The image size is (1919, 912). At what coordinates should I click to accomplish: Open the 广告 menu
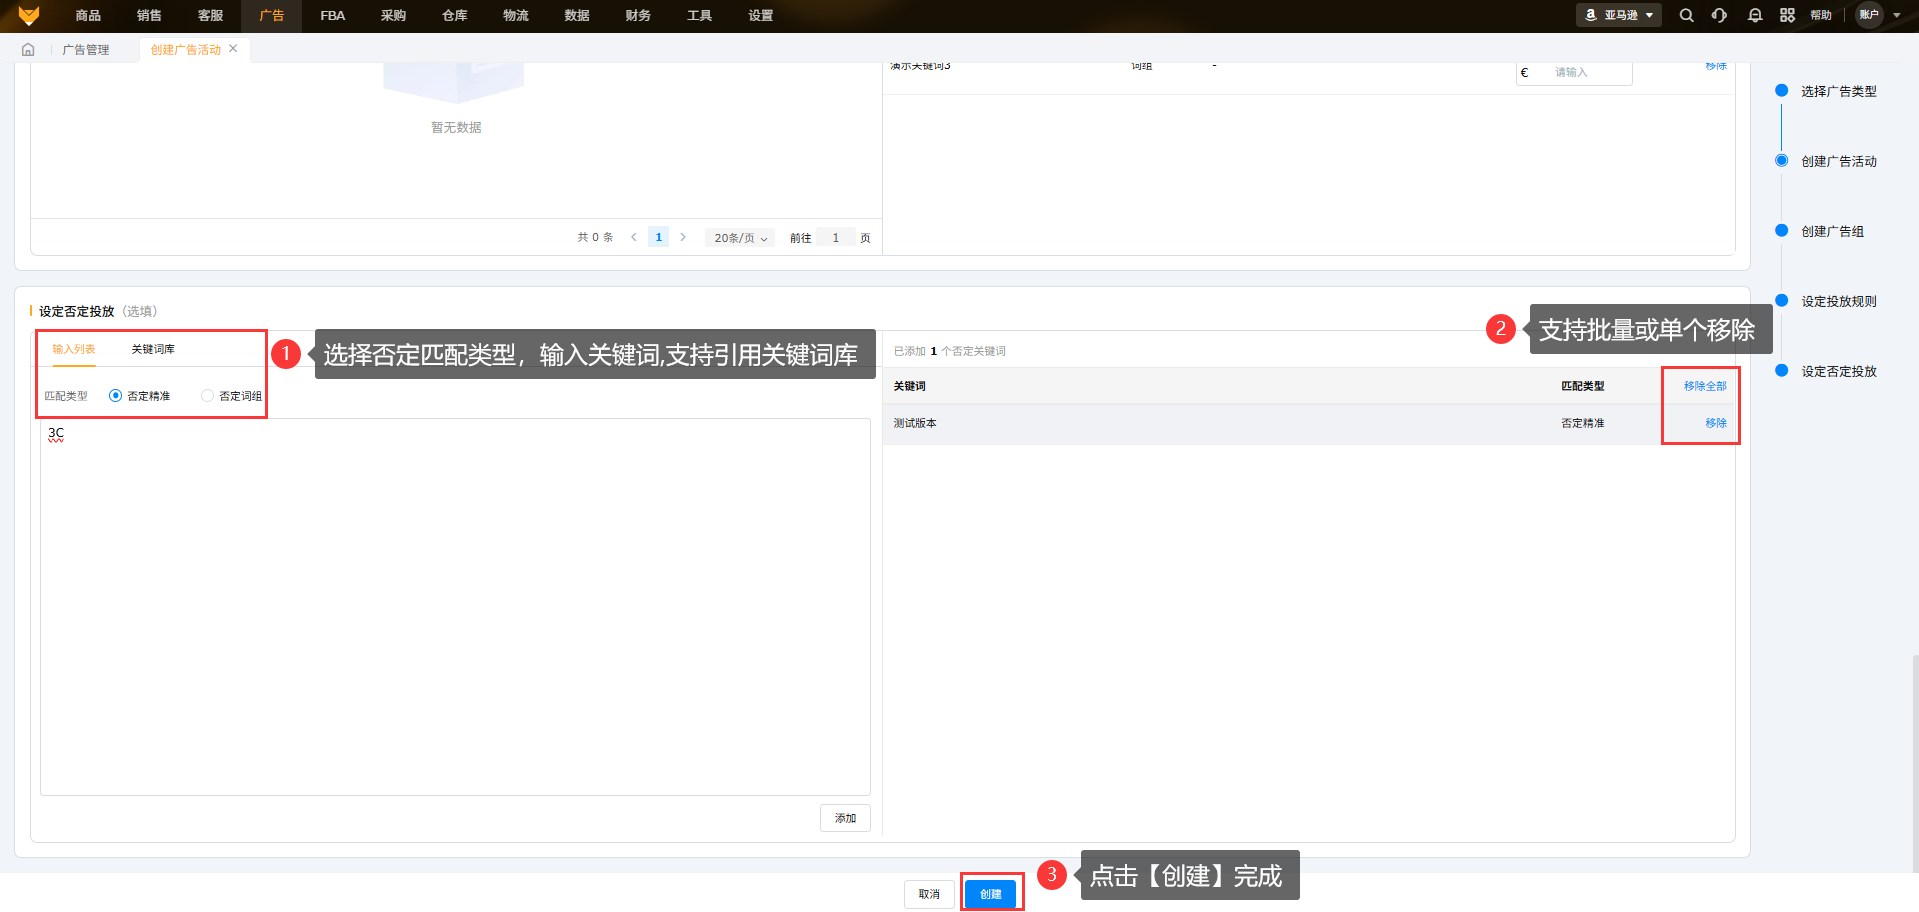tap(271, 16)
